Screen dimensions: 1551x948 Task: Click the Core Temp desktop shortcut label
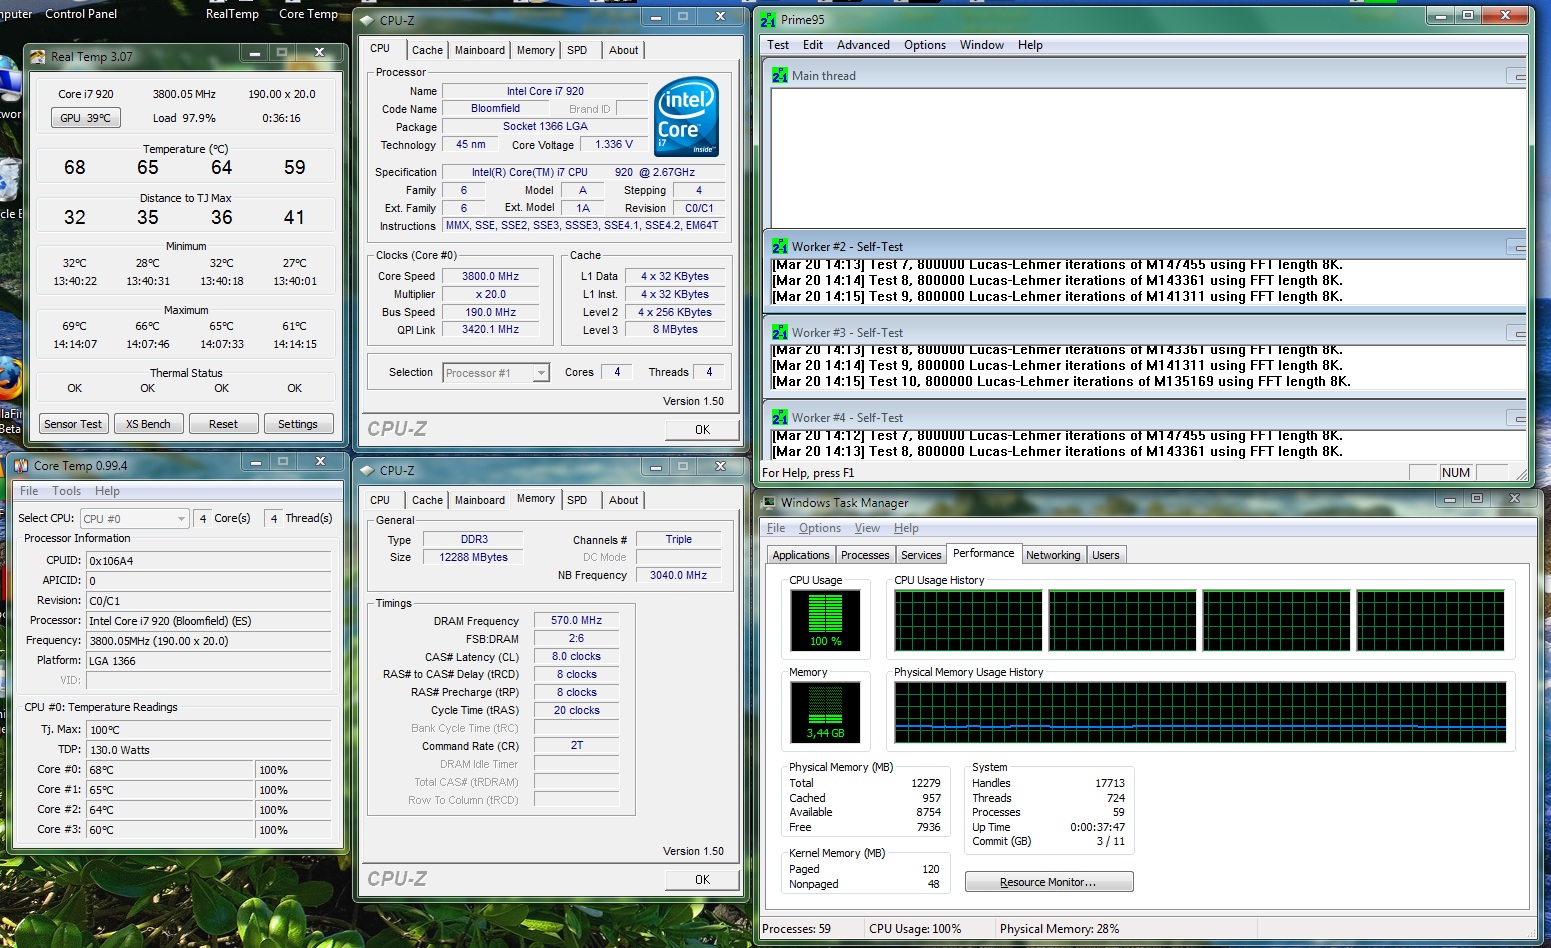pyautogui.click(x=308, y=14)
